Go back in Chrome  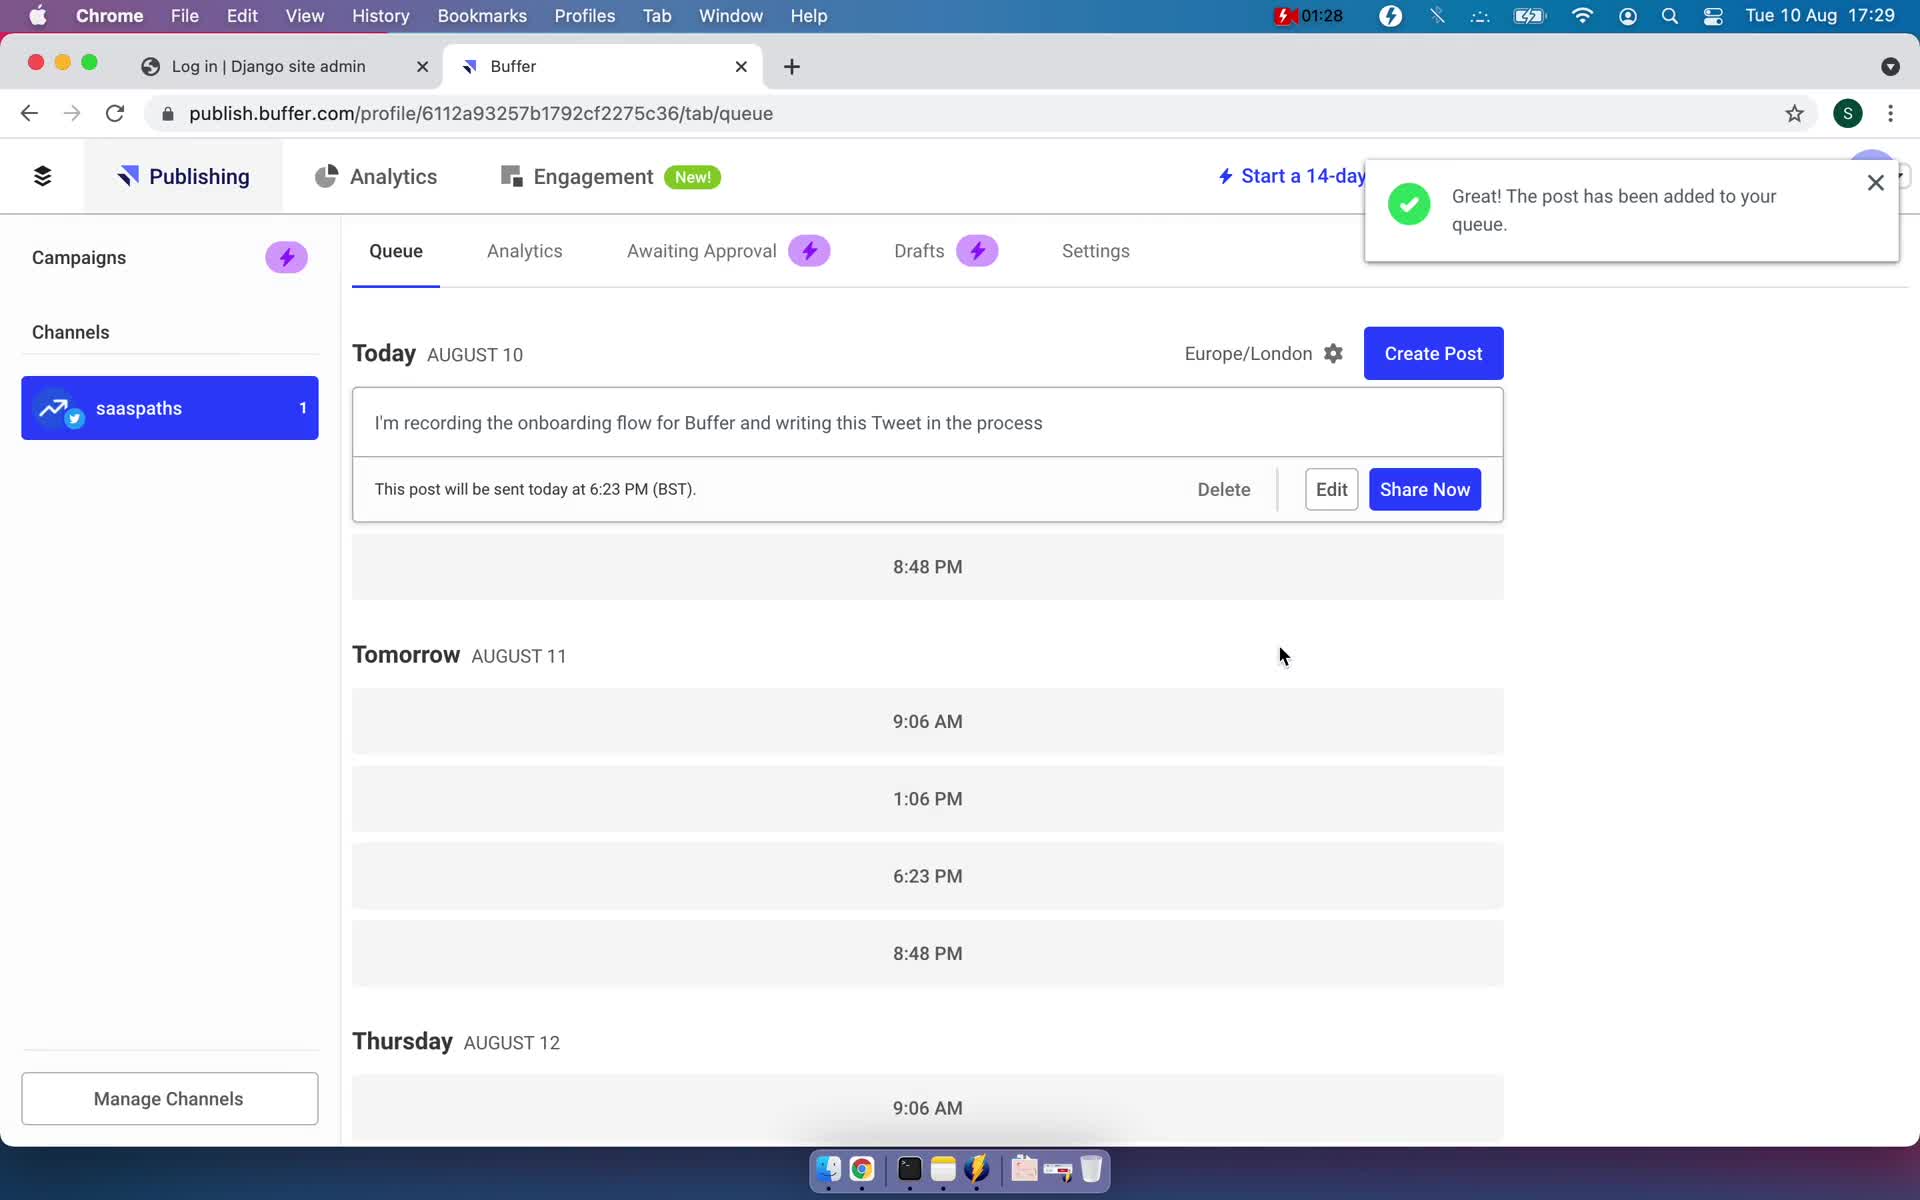coord(29,113)
